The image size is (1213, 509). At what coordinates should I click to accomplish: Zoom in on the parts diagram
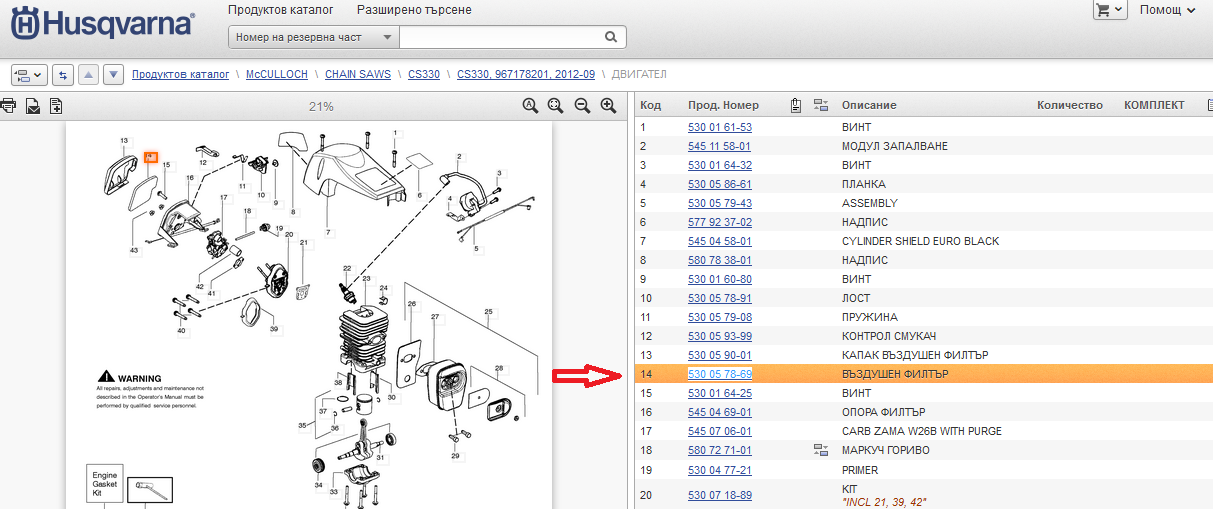[608, 106]
